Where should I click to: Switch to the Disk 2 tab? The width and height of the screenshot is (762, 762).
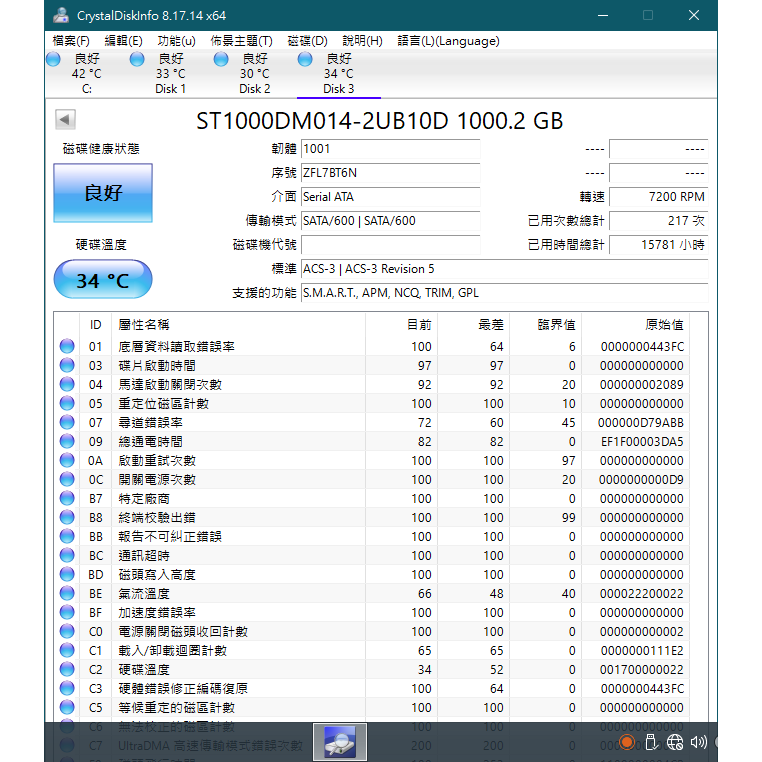254,73
